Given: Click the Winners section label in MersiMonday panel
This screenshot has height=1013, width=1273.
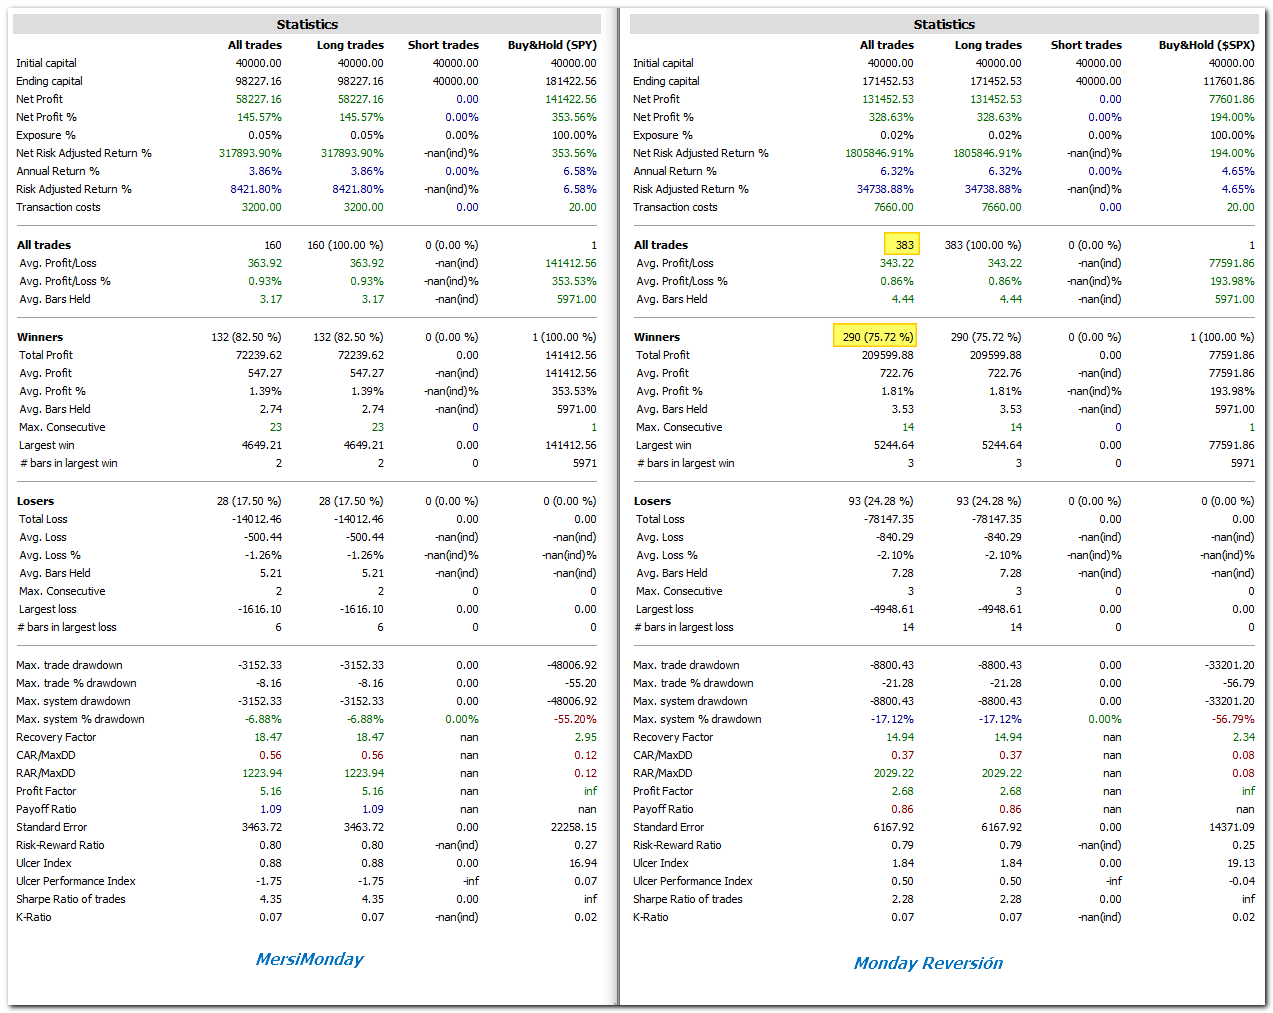Looking at the screenshot, I should coord(40,337).
